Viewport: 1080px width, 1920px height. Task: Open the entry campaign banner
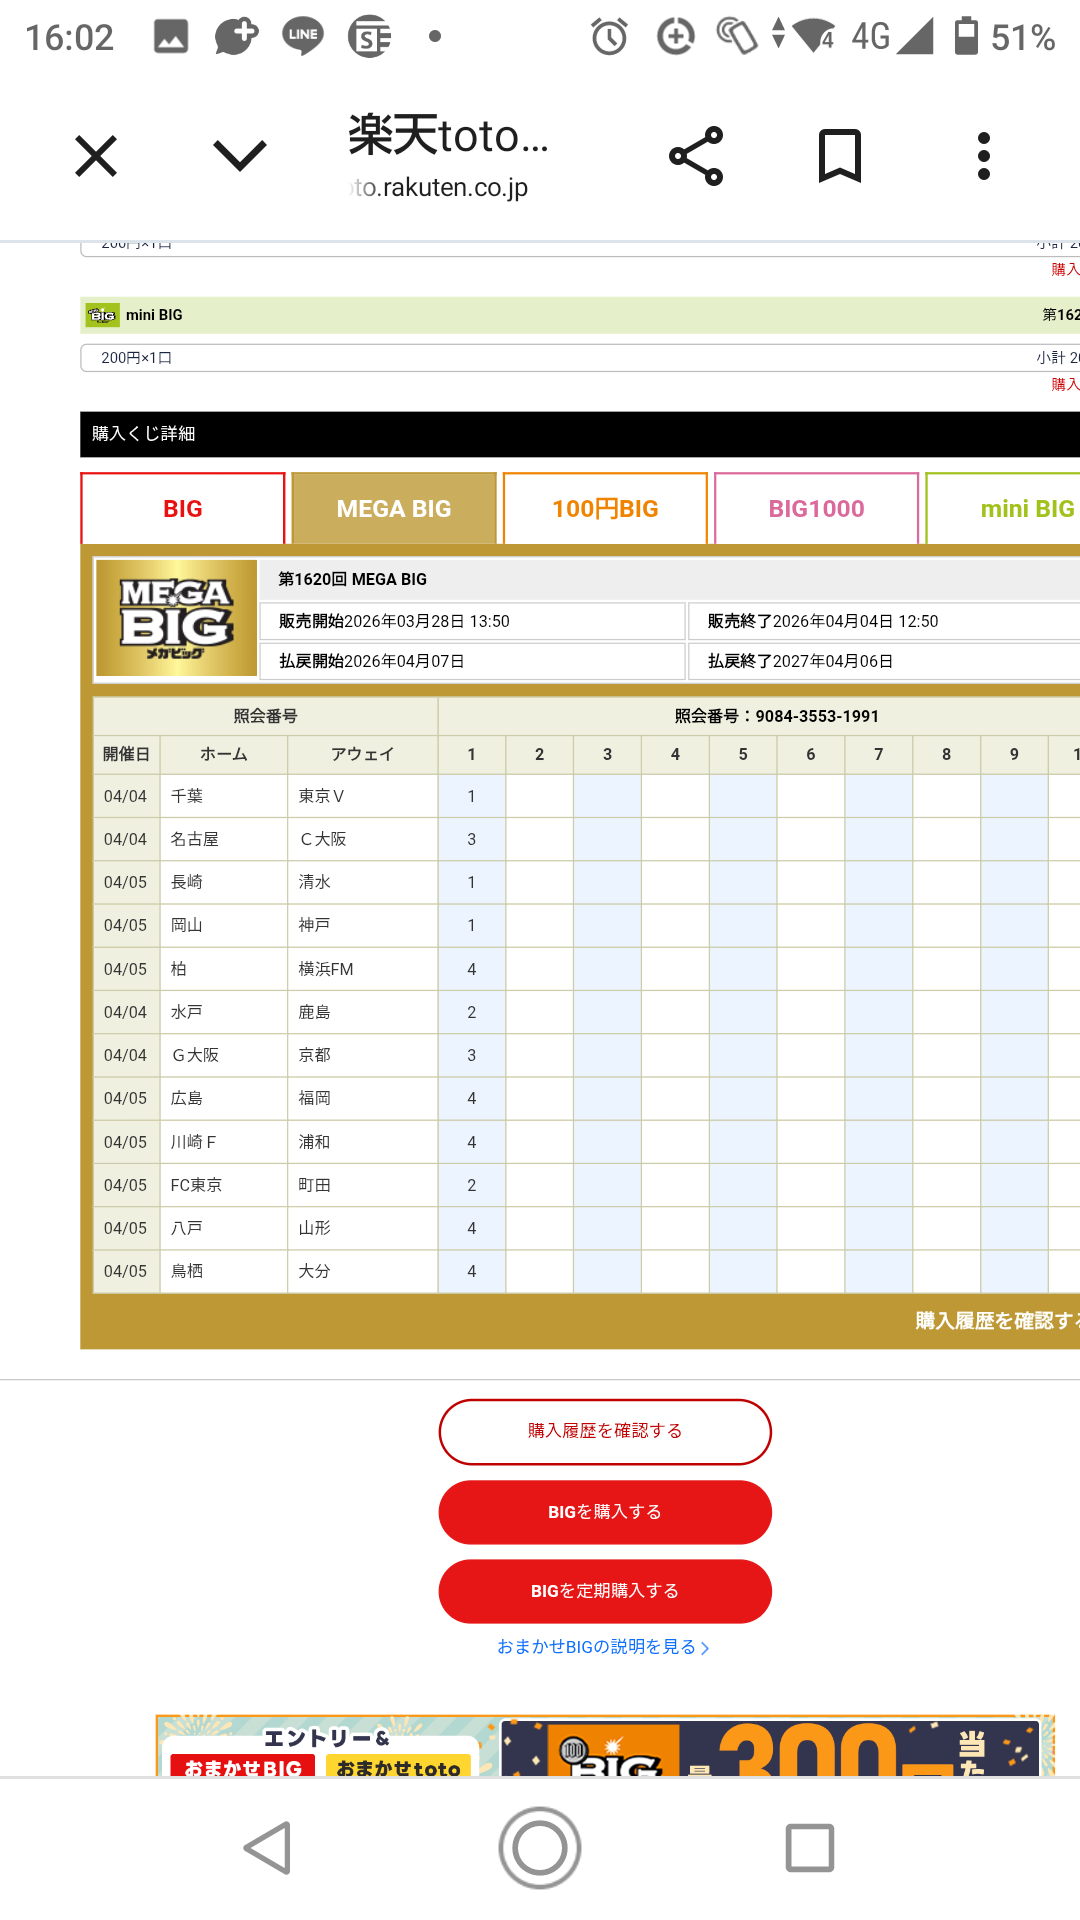[x=604, y=1746]
